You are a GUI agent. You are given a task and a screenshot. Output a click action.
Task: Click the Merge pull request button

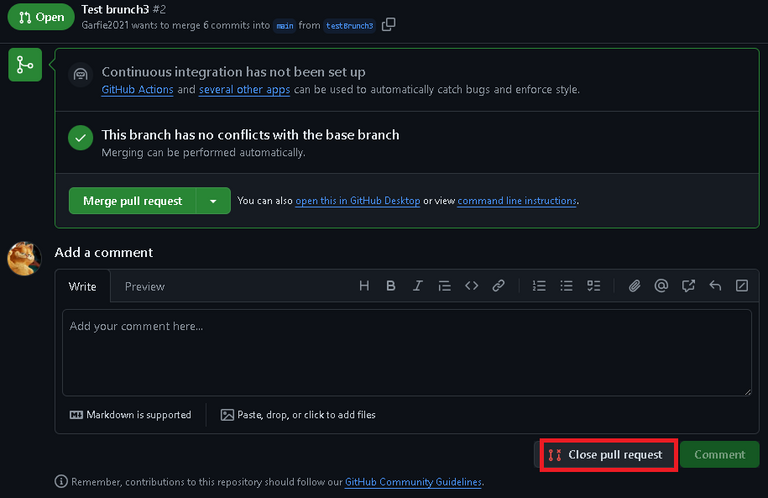pyautogui.click(x=133, y=201)
